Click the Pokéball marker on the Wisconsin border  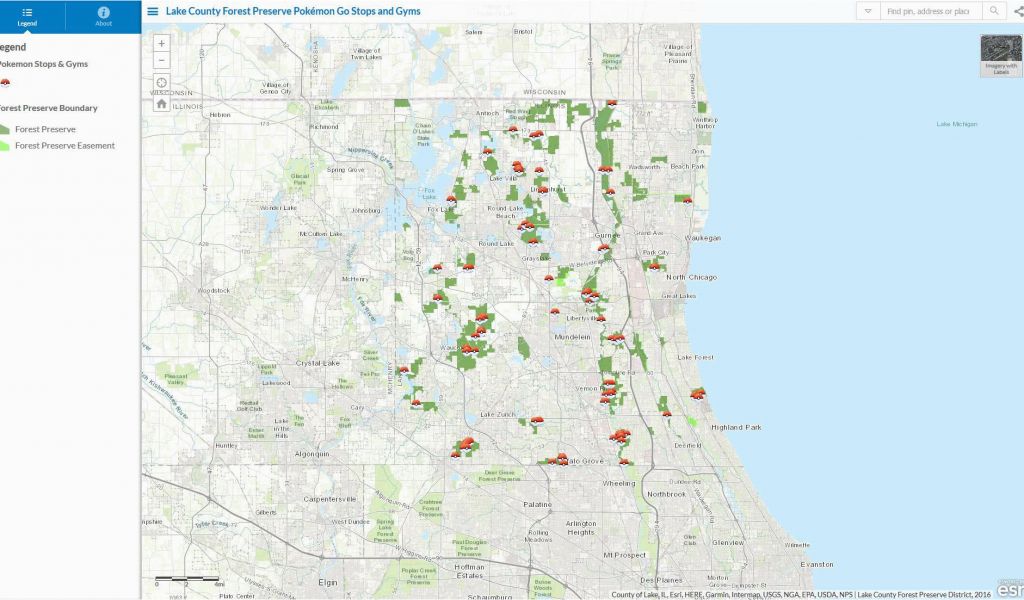pos(611,103)
